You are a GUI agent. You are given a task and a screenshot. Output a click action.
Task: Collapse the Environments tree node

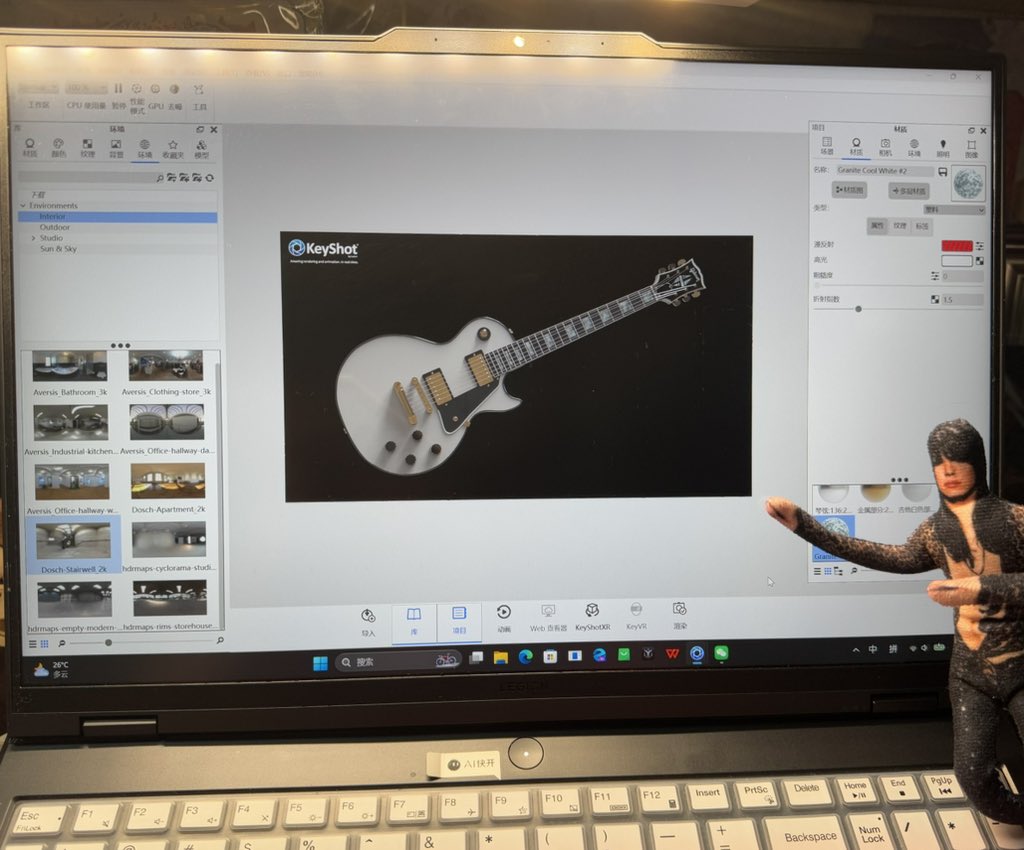coord(24,206)
